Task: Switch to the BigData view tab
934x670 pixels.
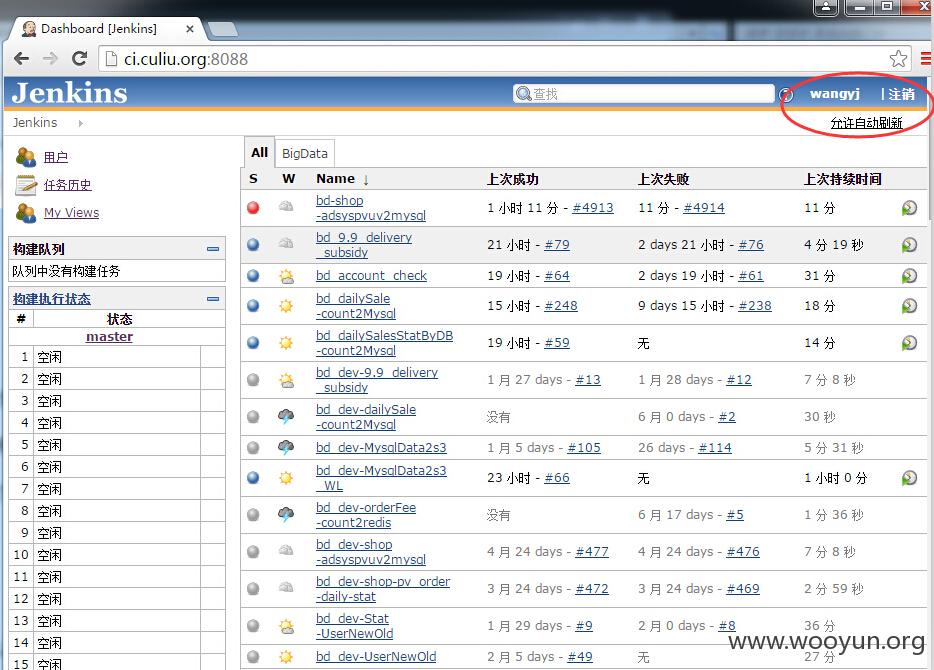Action: click(x=304, y=154)
